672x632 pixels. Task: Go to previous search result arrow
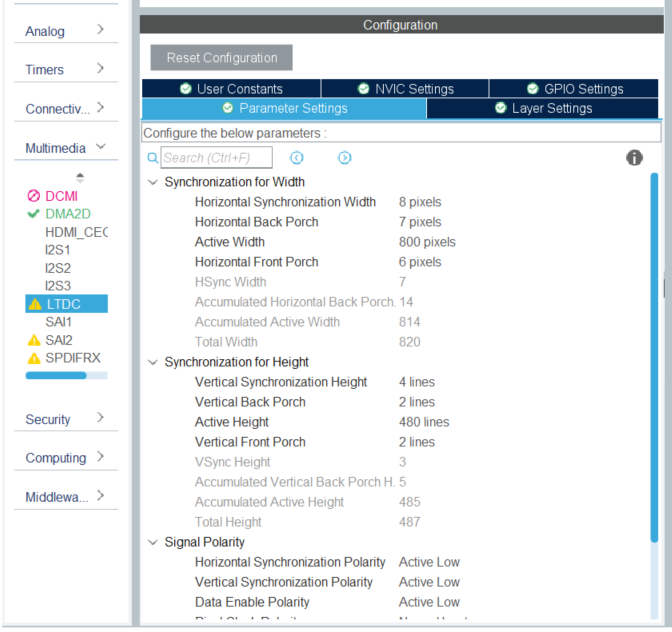[x=297, y=158]
